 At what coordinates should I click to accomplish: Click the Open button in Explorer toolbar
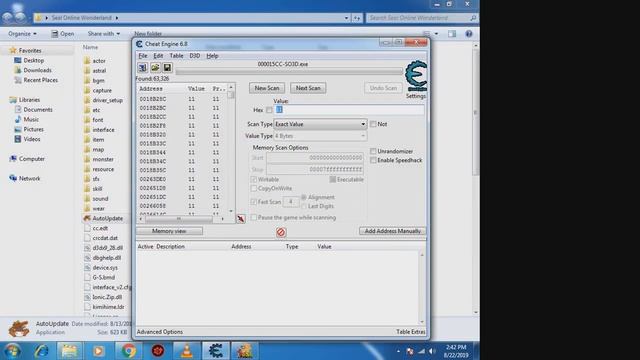click(x=62, y=34)
